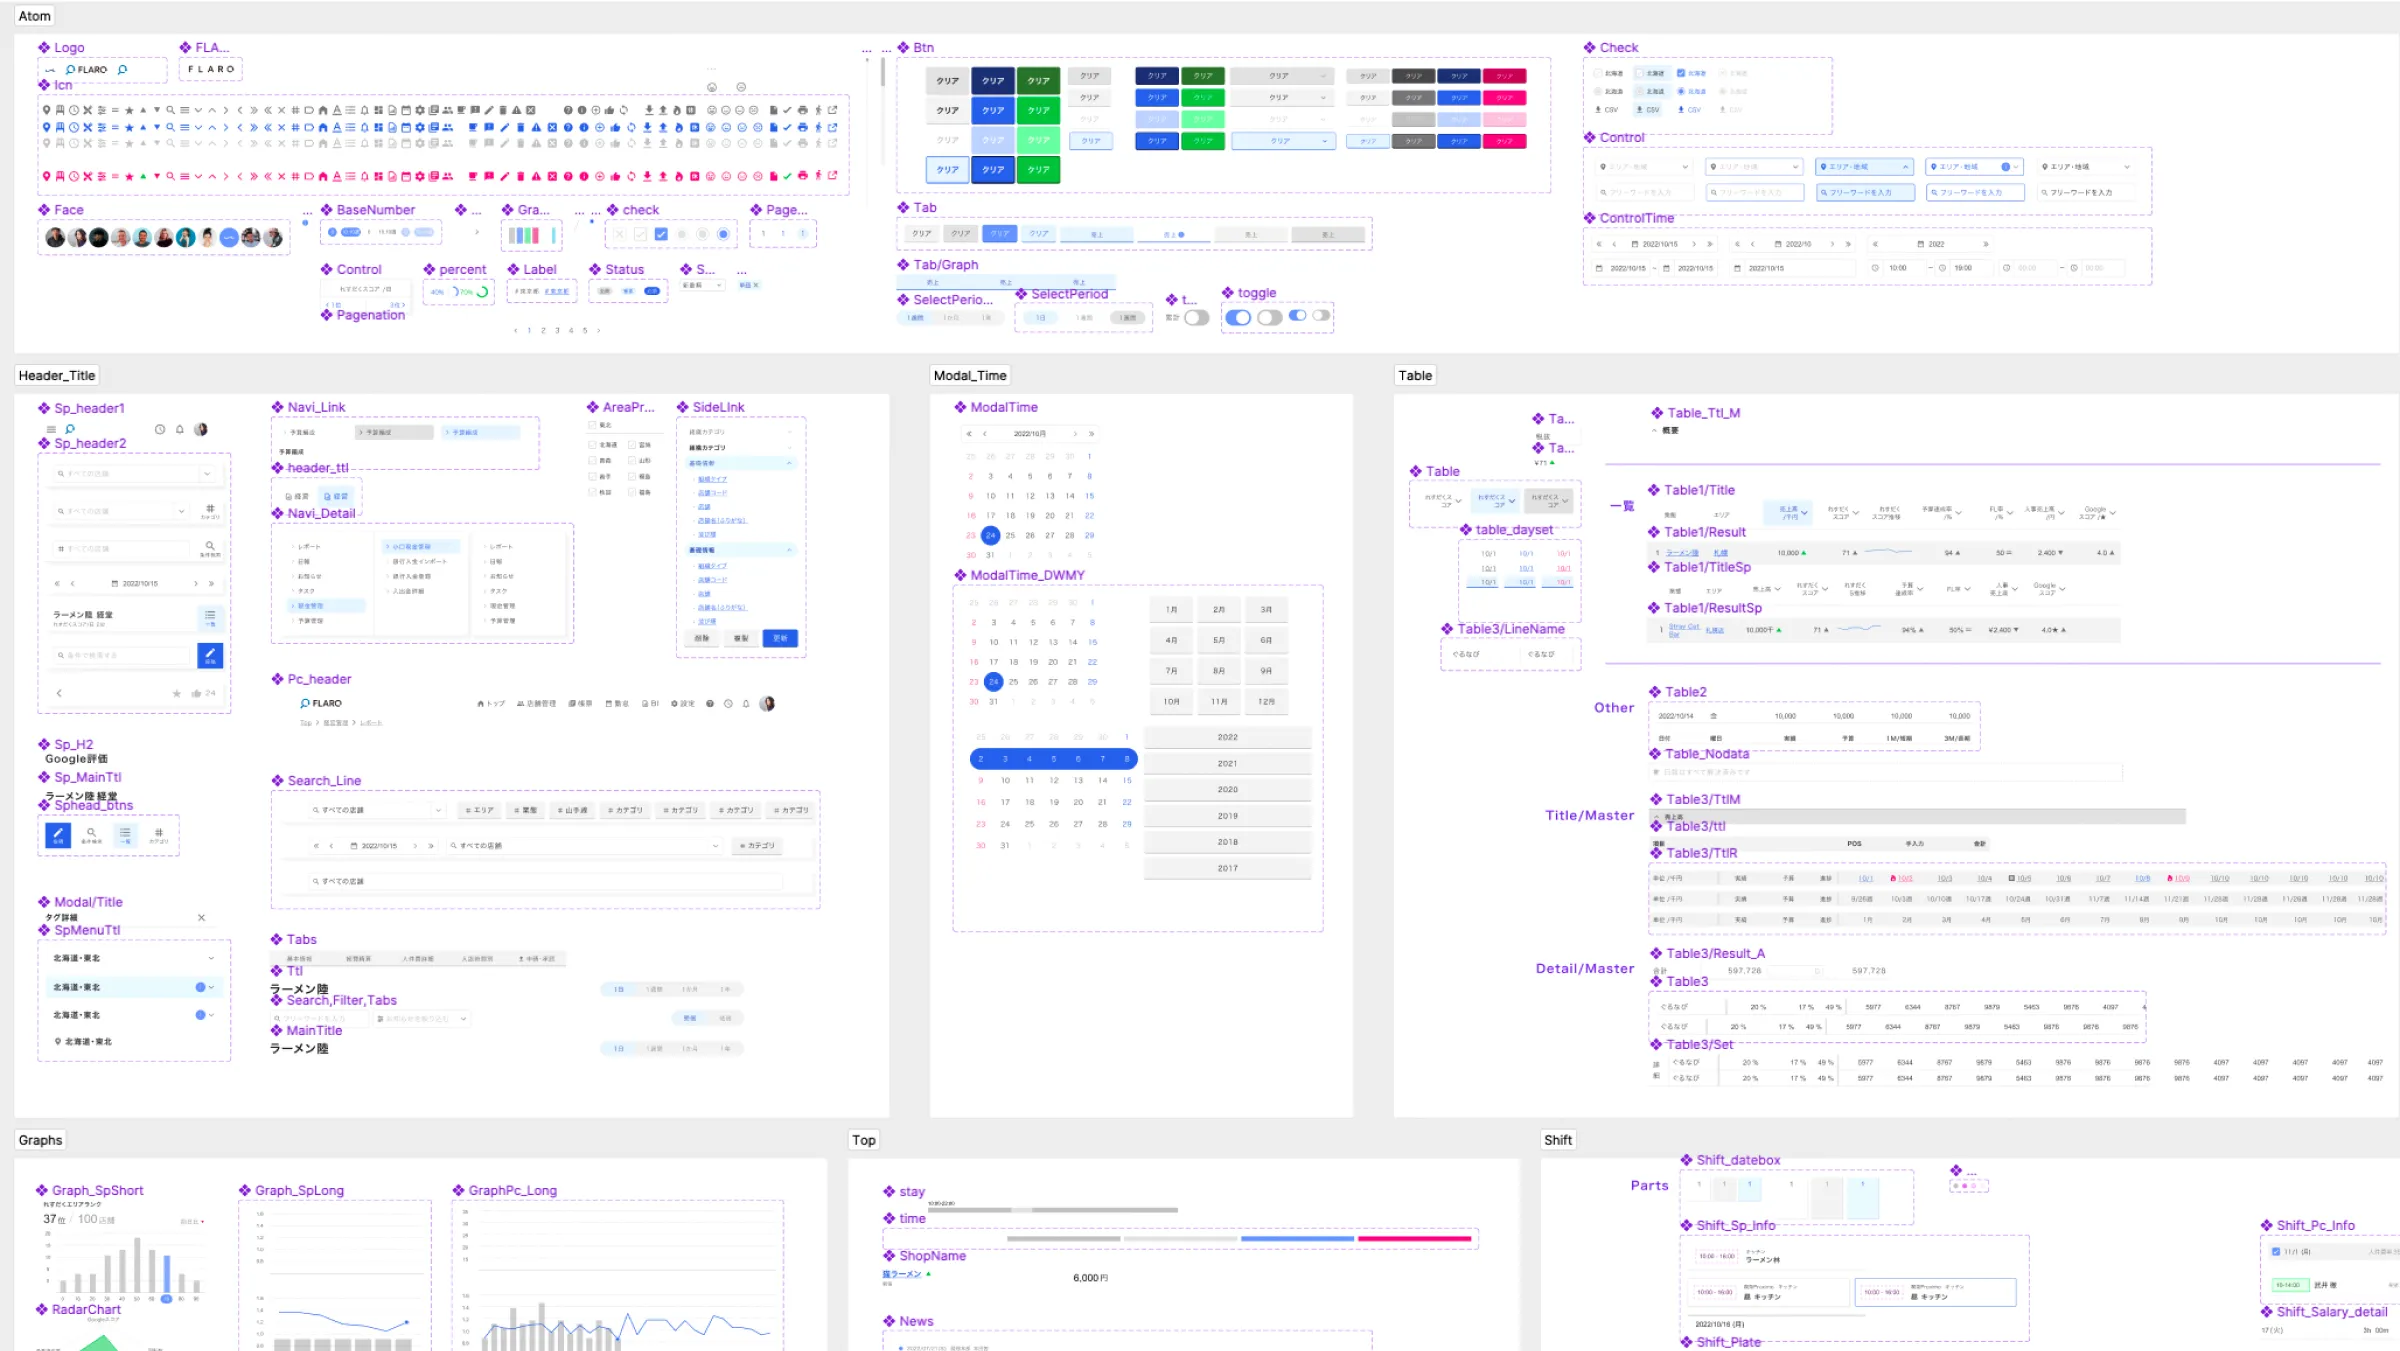Click blue pencil edit button in Sphead_btns
This screenshot has width=2400, height=1351.
point(58,834)
